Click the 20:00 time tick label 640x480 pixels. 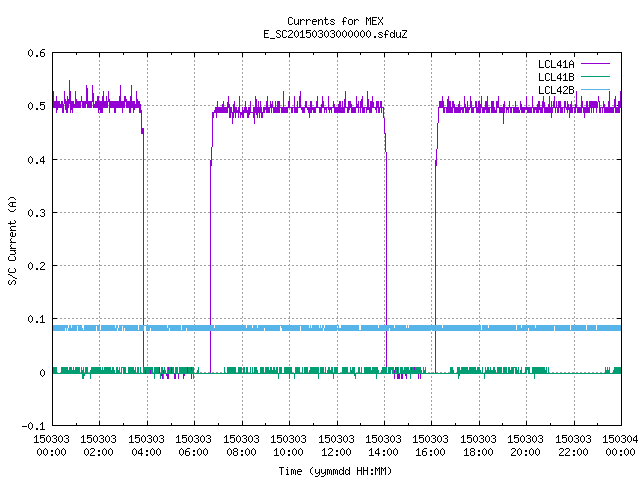525,452
